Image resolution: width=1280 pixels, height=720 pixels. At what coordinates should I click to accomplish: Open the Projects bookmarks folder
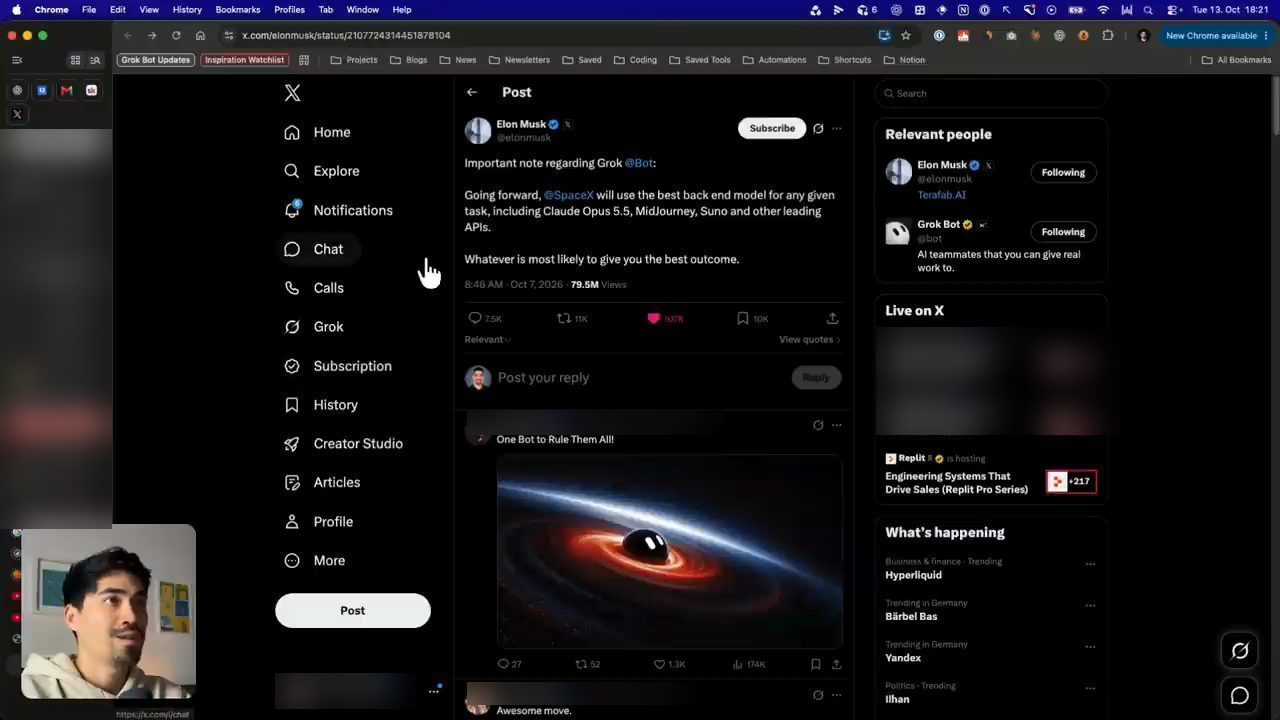(x=354, y=60)
